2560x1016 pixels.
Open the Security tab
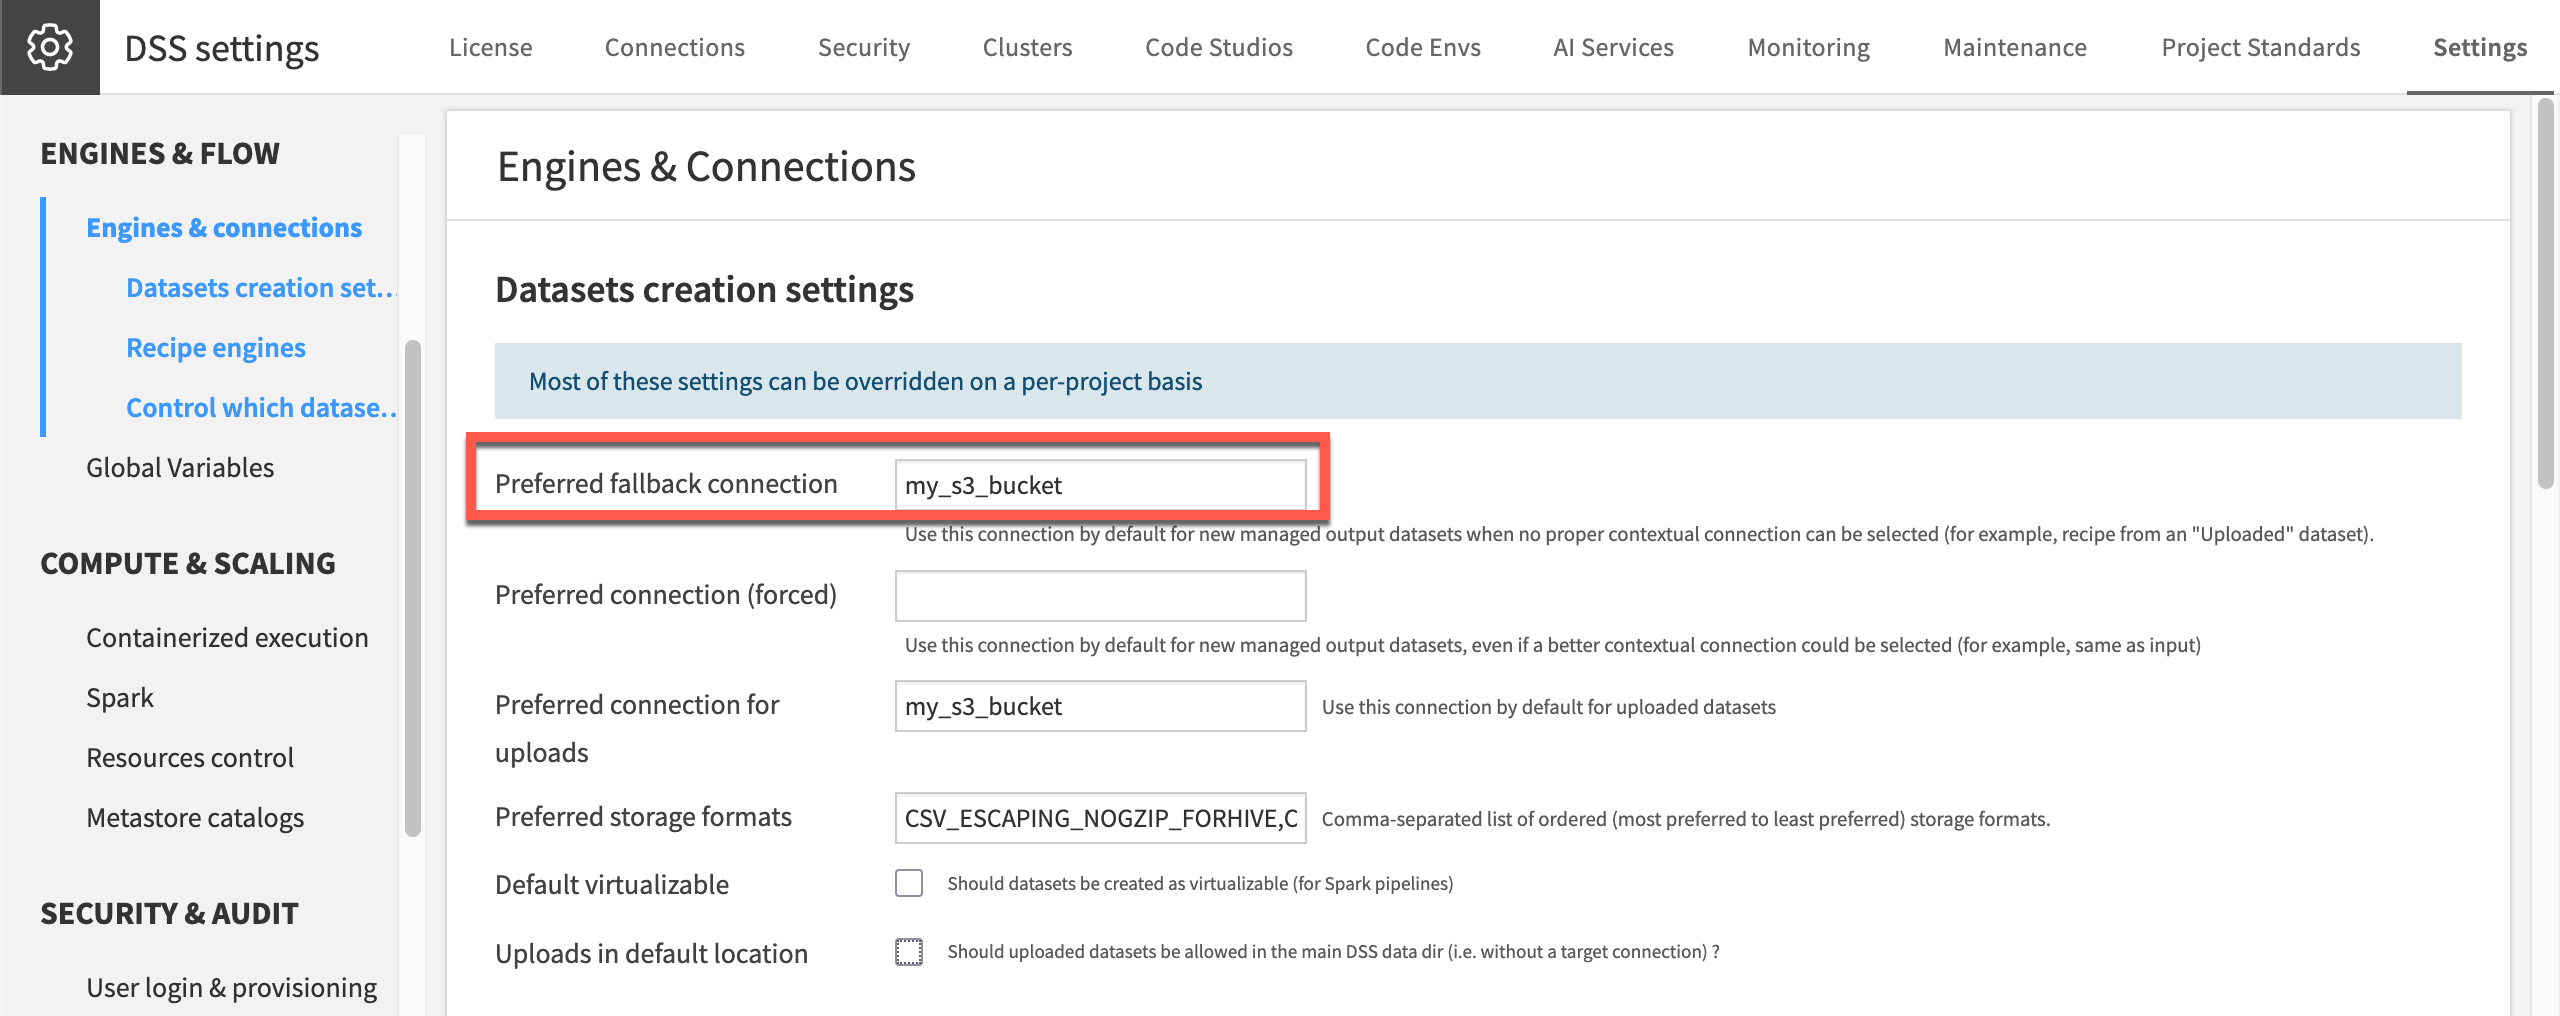pyautogui.click(x=864, y=47)
